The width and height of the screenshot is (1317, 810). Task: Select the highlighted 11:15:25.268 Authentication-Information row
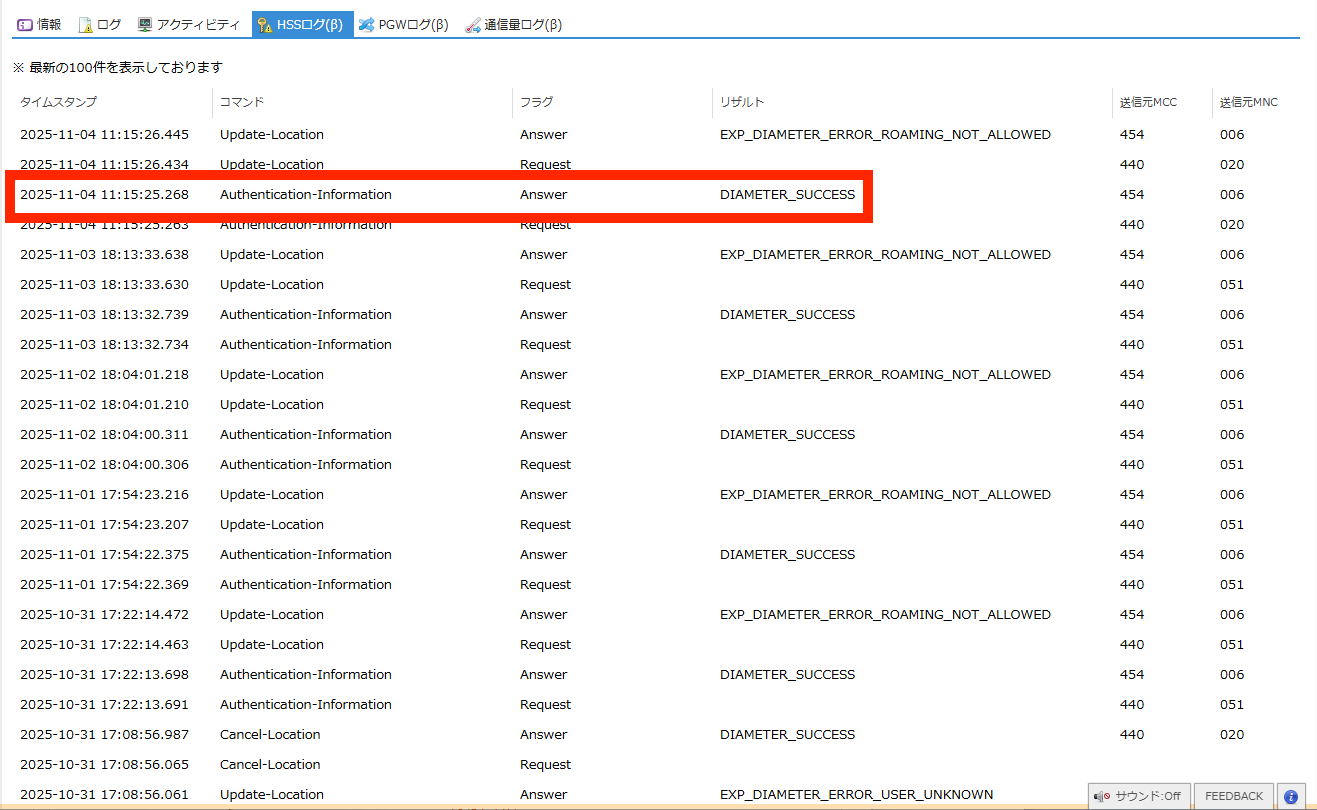[x=440, y=195]
